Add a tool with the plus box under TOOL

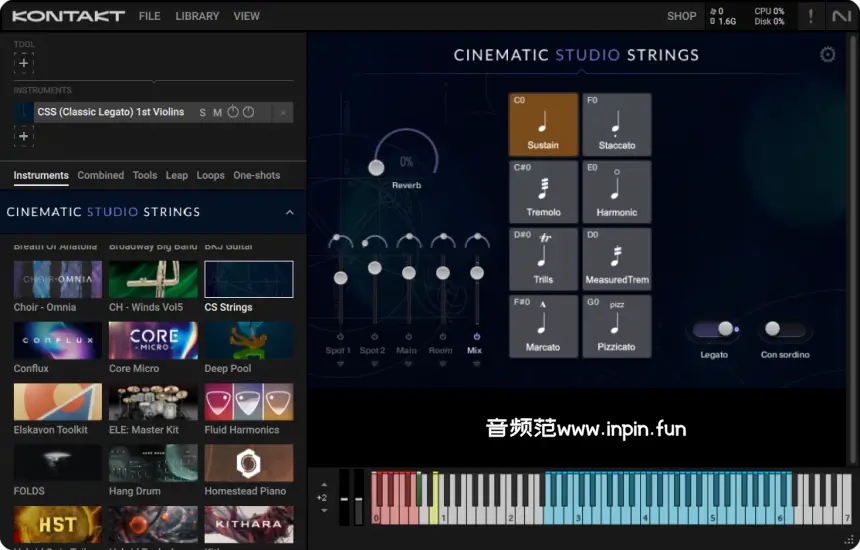pyautogui.click(x=24, y=63)
